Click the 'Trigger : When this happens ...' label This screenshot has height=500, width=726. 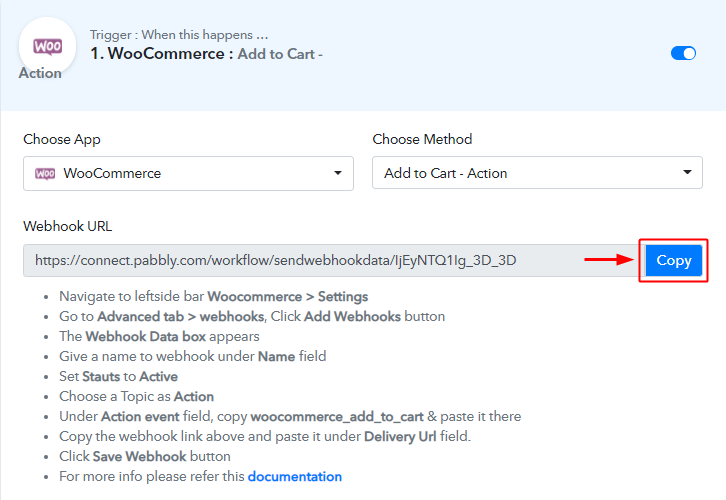(179, 35)
